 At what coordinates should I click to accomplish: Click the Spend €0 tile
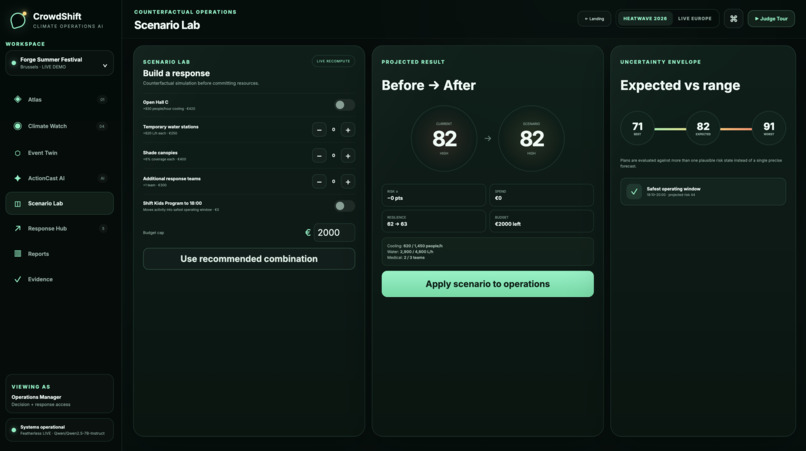tap(541, 195)
